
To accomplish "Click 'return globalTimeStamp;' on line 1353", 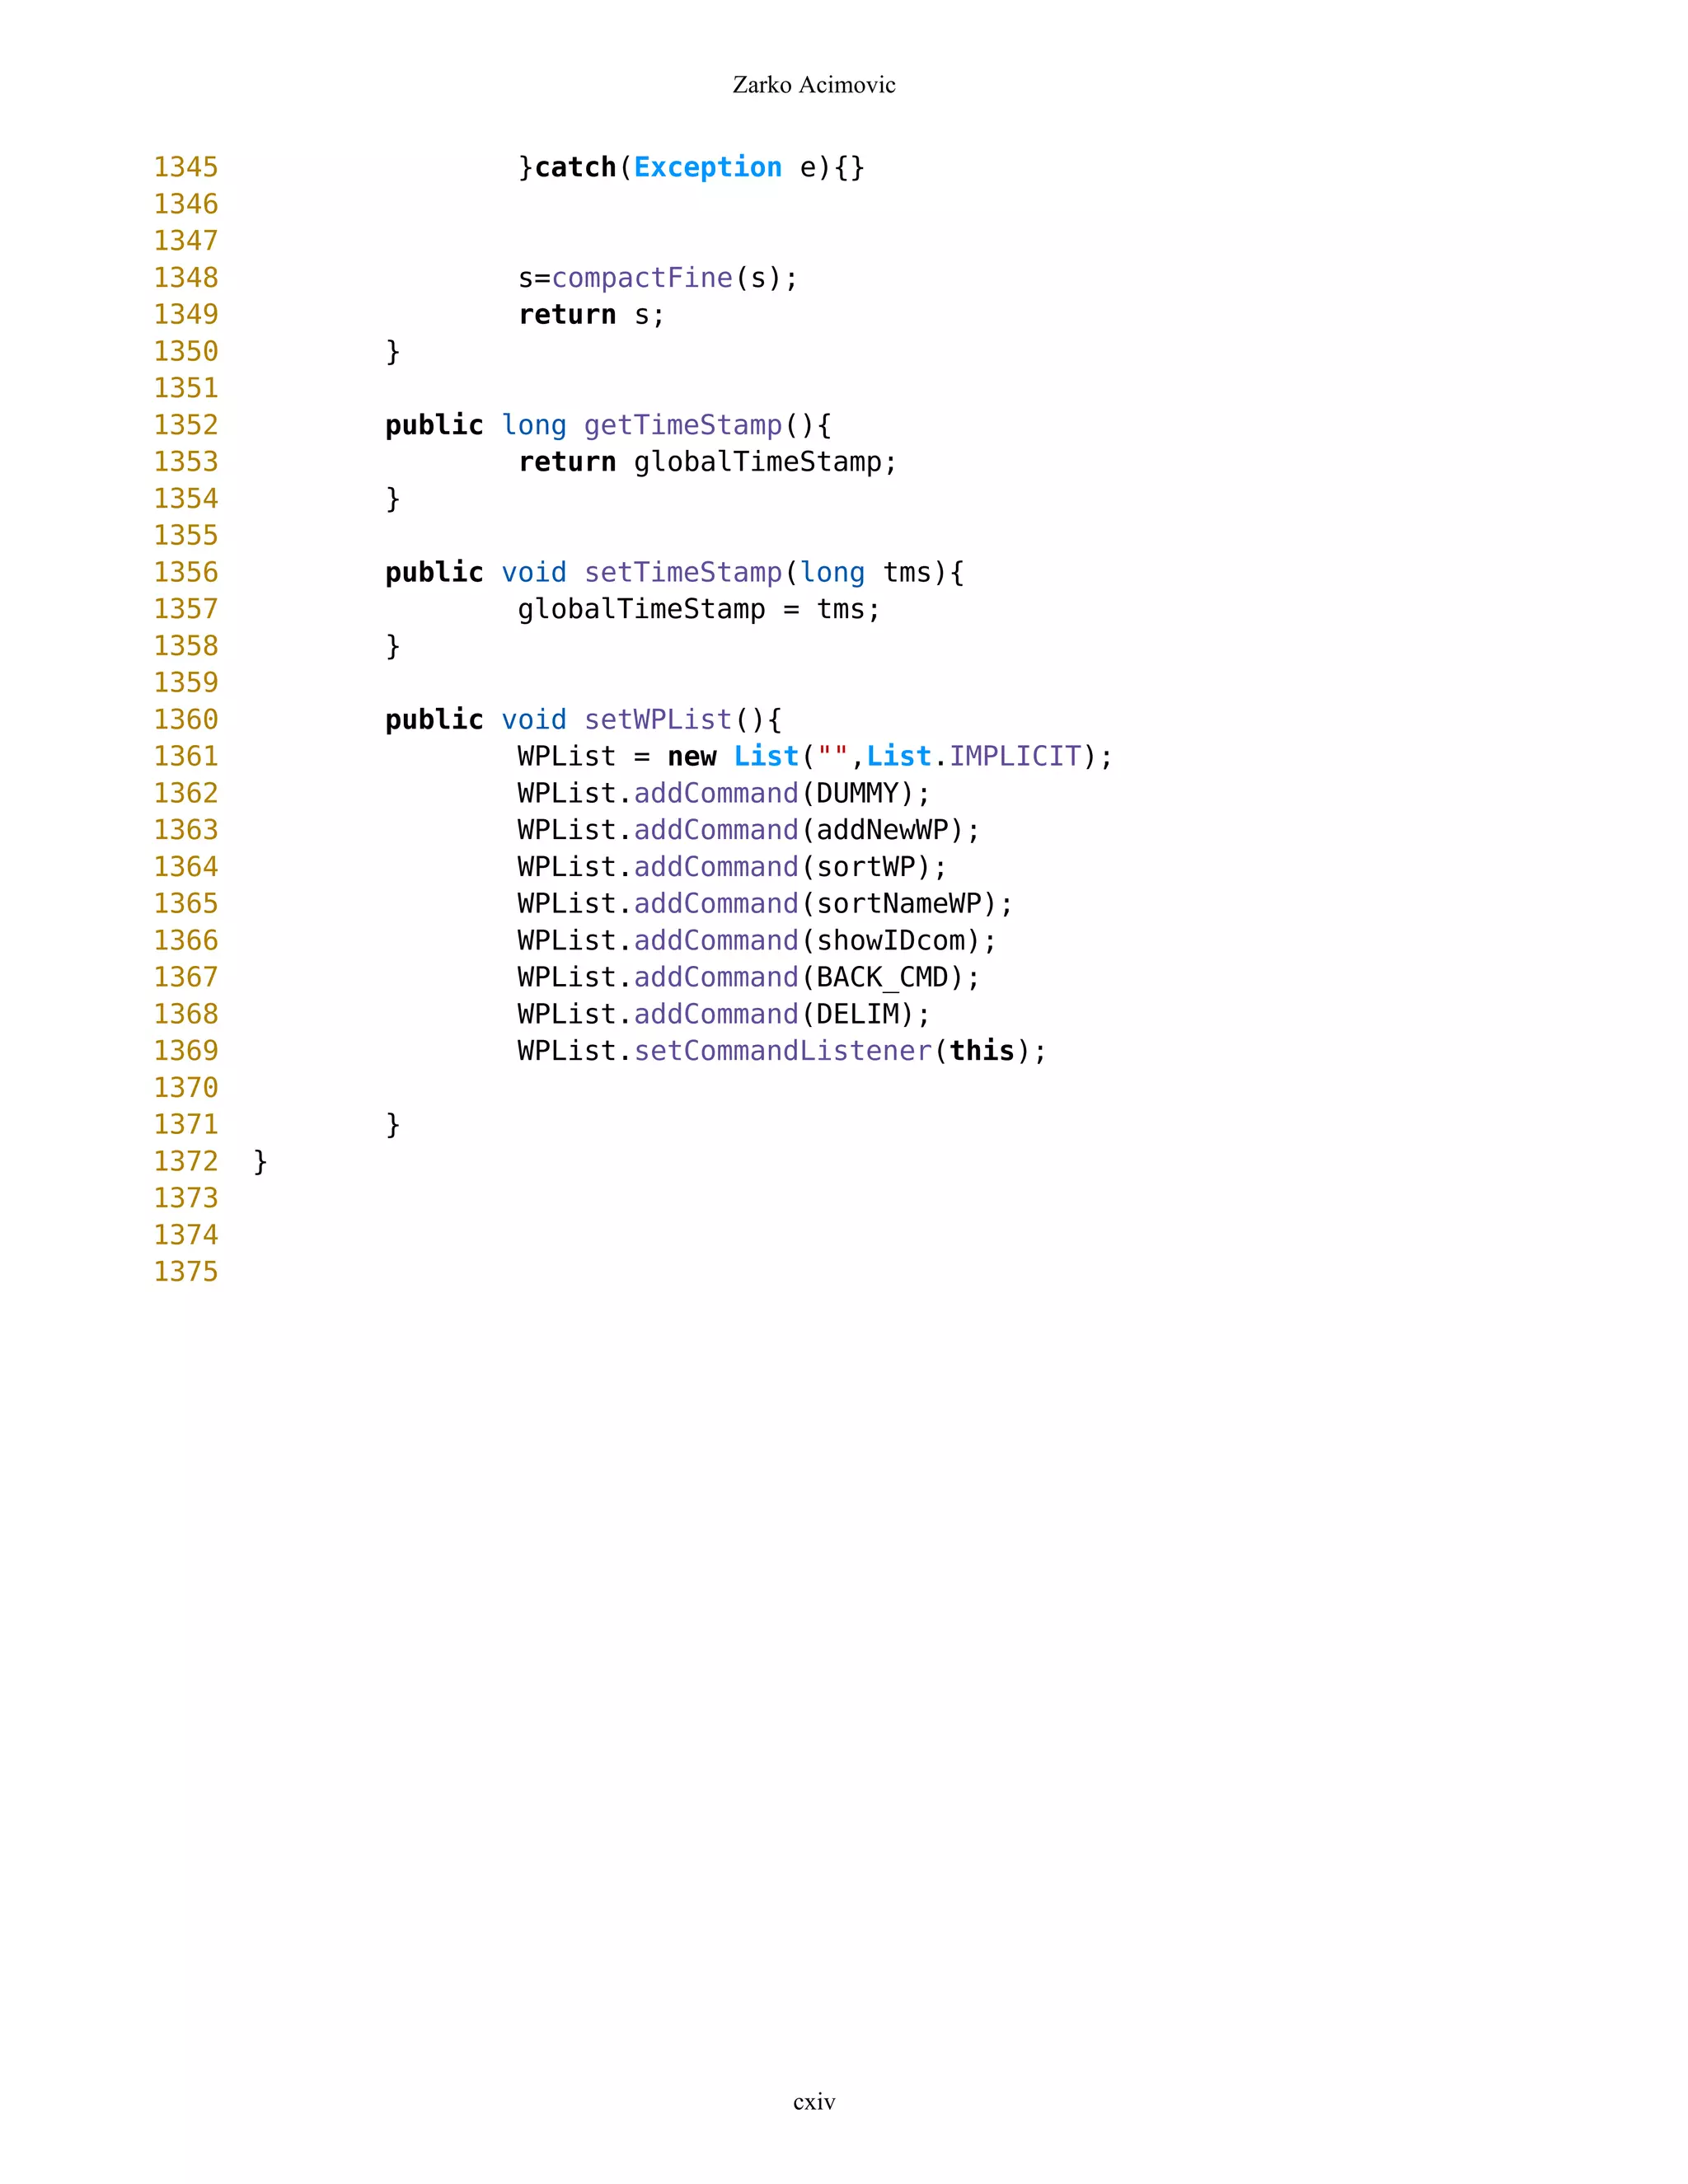I will (x=707, y=462).
